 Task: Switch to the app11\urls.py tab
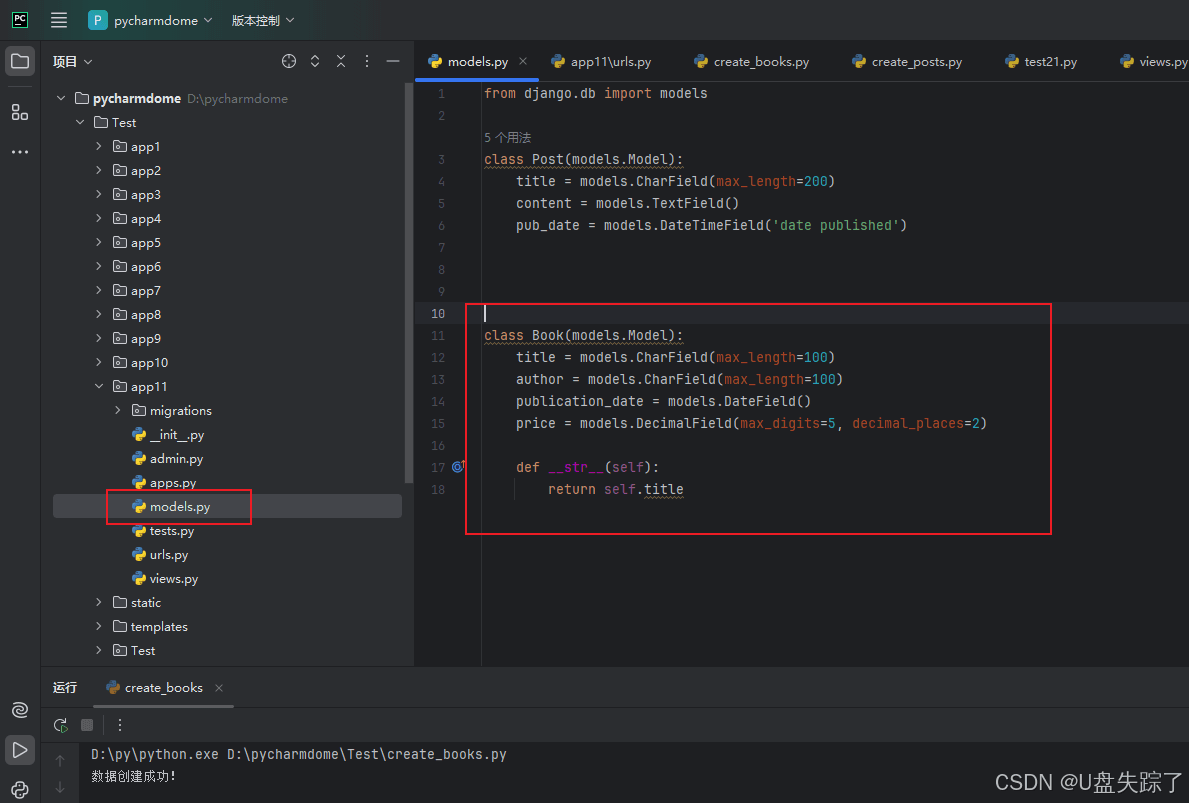(x=601, y=61)
